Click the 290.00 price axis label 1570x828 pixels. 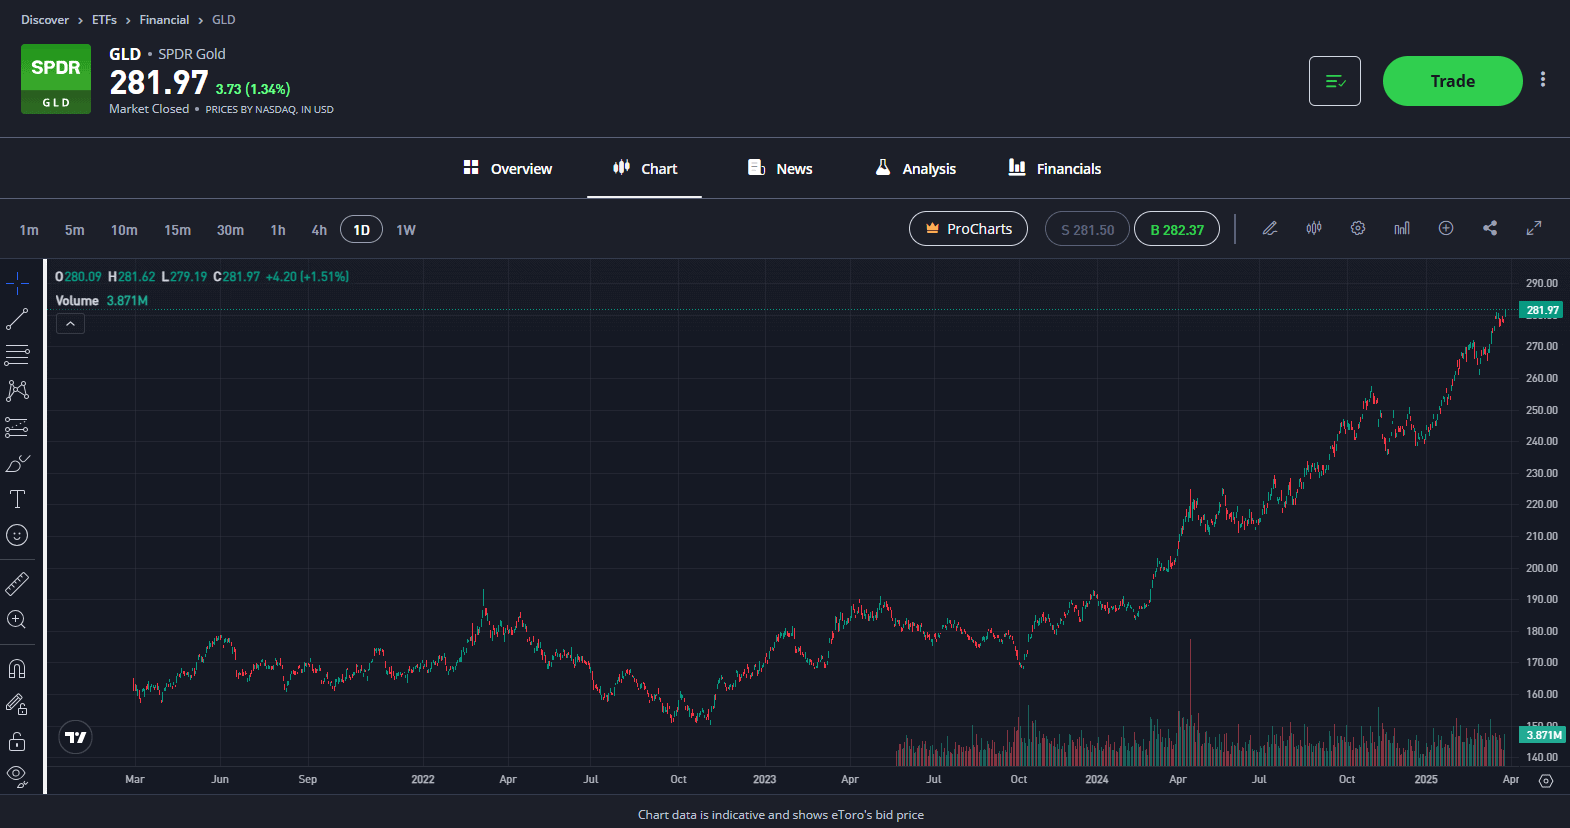point(1542,283)
